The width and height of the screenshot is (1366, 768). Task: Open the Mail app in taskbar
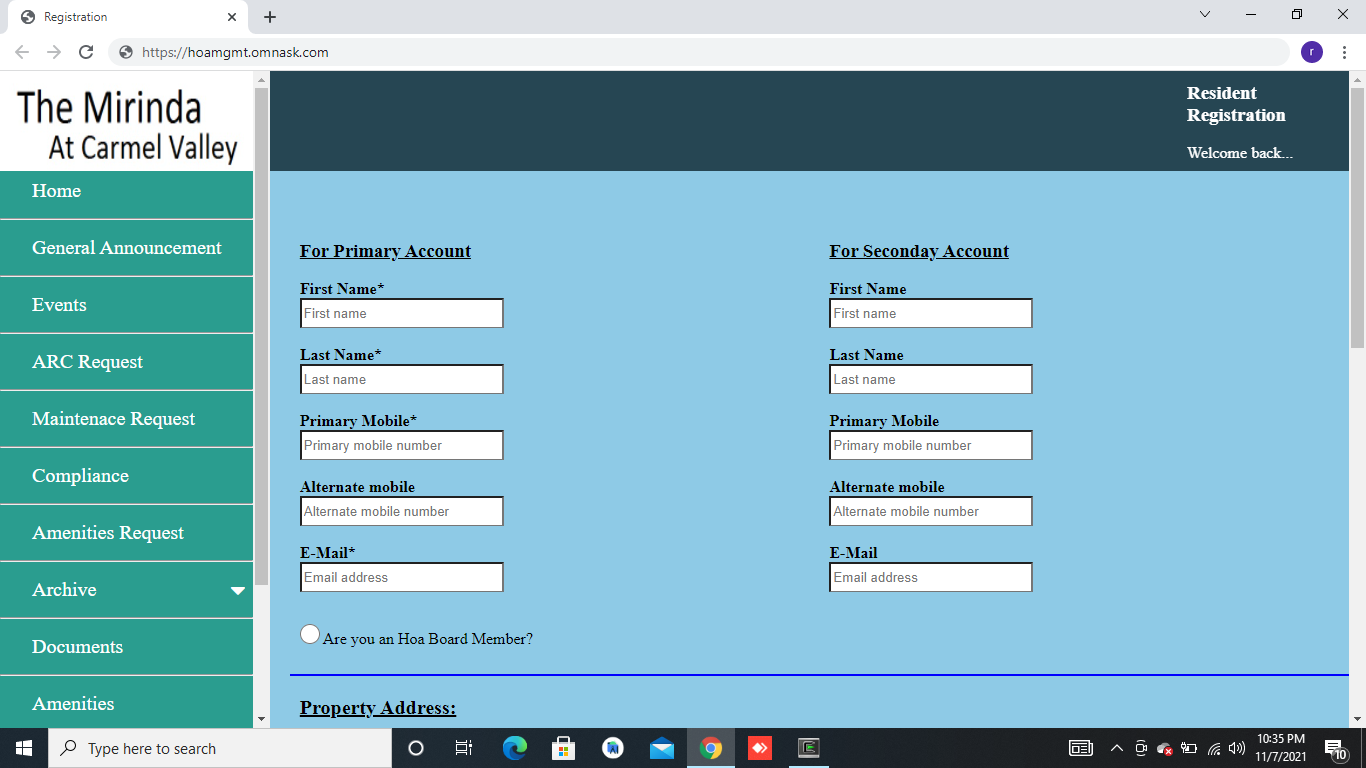661,748
